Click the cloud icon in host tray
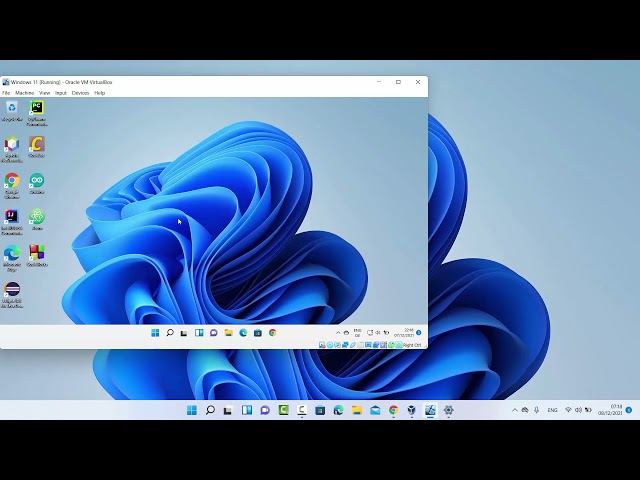 [525, 410]
